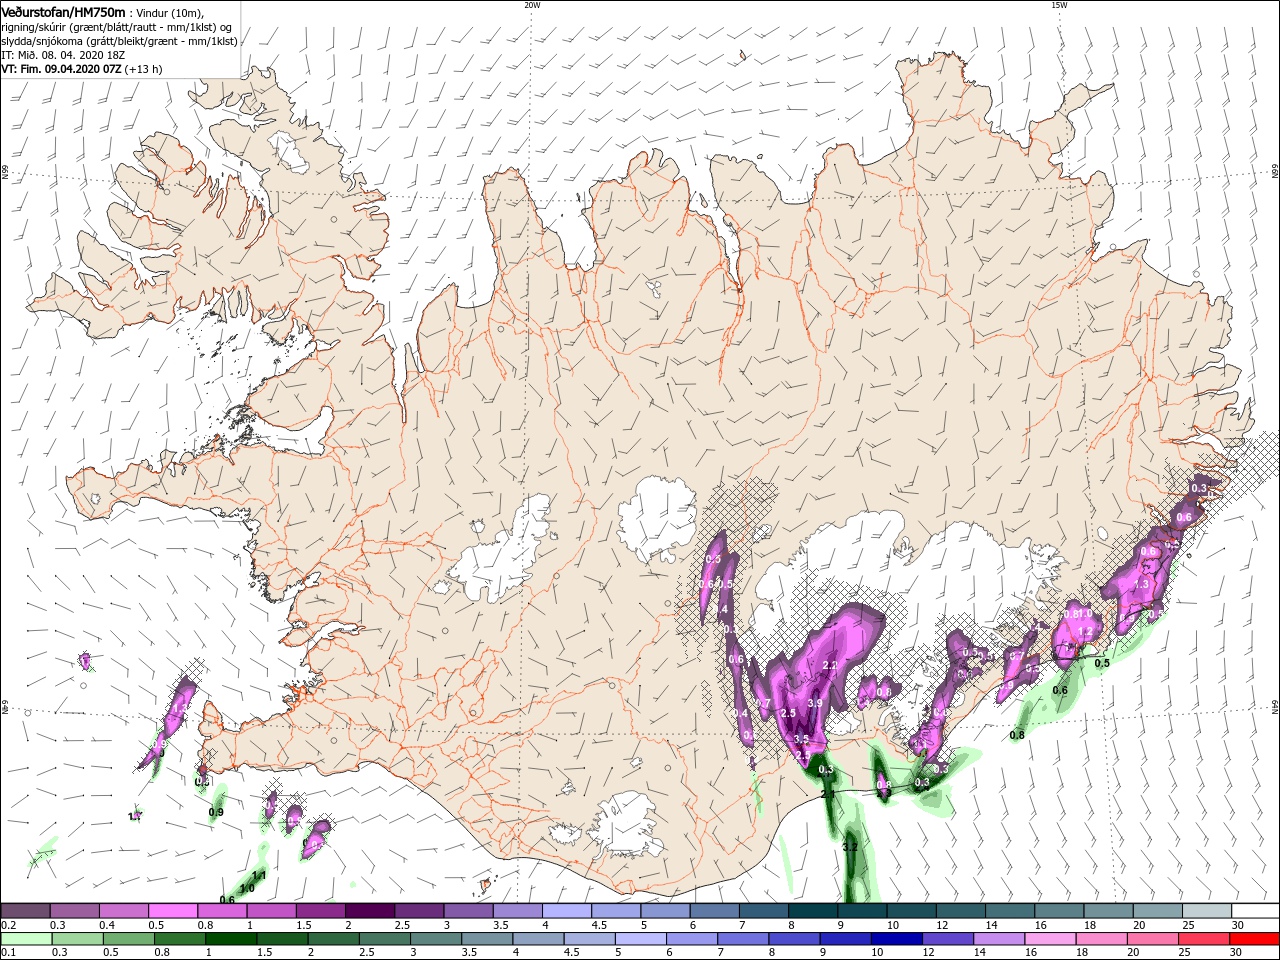The height and width of the screenshot is (960, 1280).
Task: Select the palest green 0.1 legend swatch
Action: tap(25, 939)
